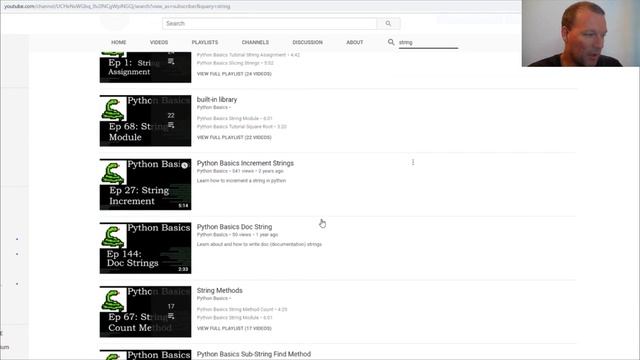Click VIEW FULL PLAYLIST (22 VIDEOS)
The width and height of the screenshot is (640, 360).
pyautogui.click(x=234, y=138)
